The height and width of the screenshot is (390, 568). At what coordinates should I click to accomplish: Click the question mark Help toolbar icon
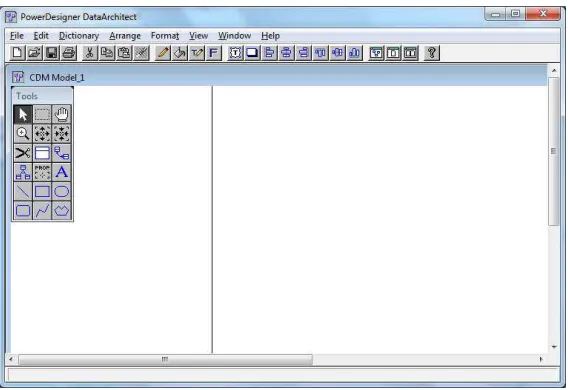click(x=432, y=53)
